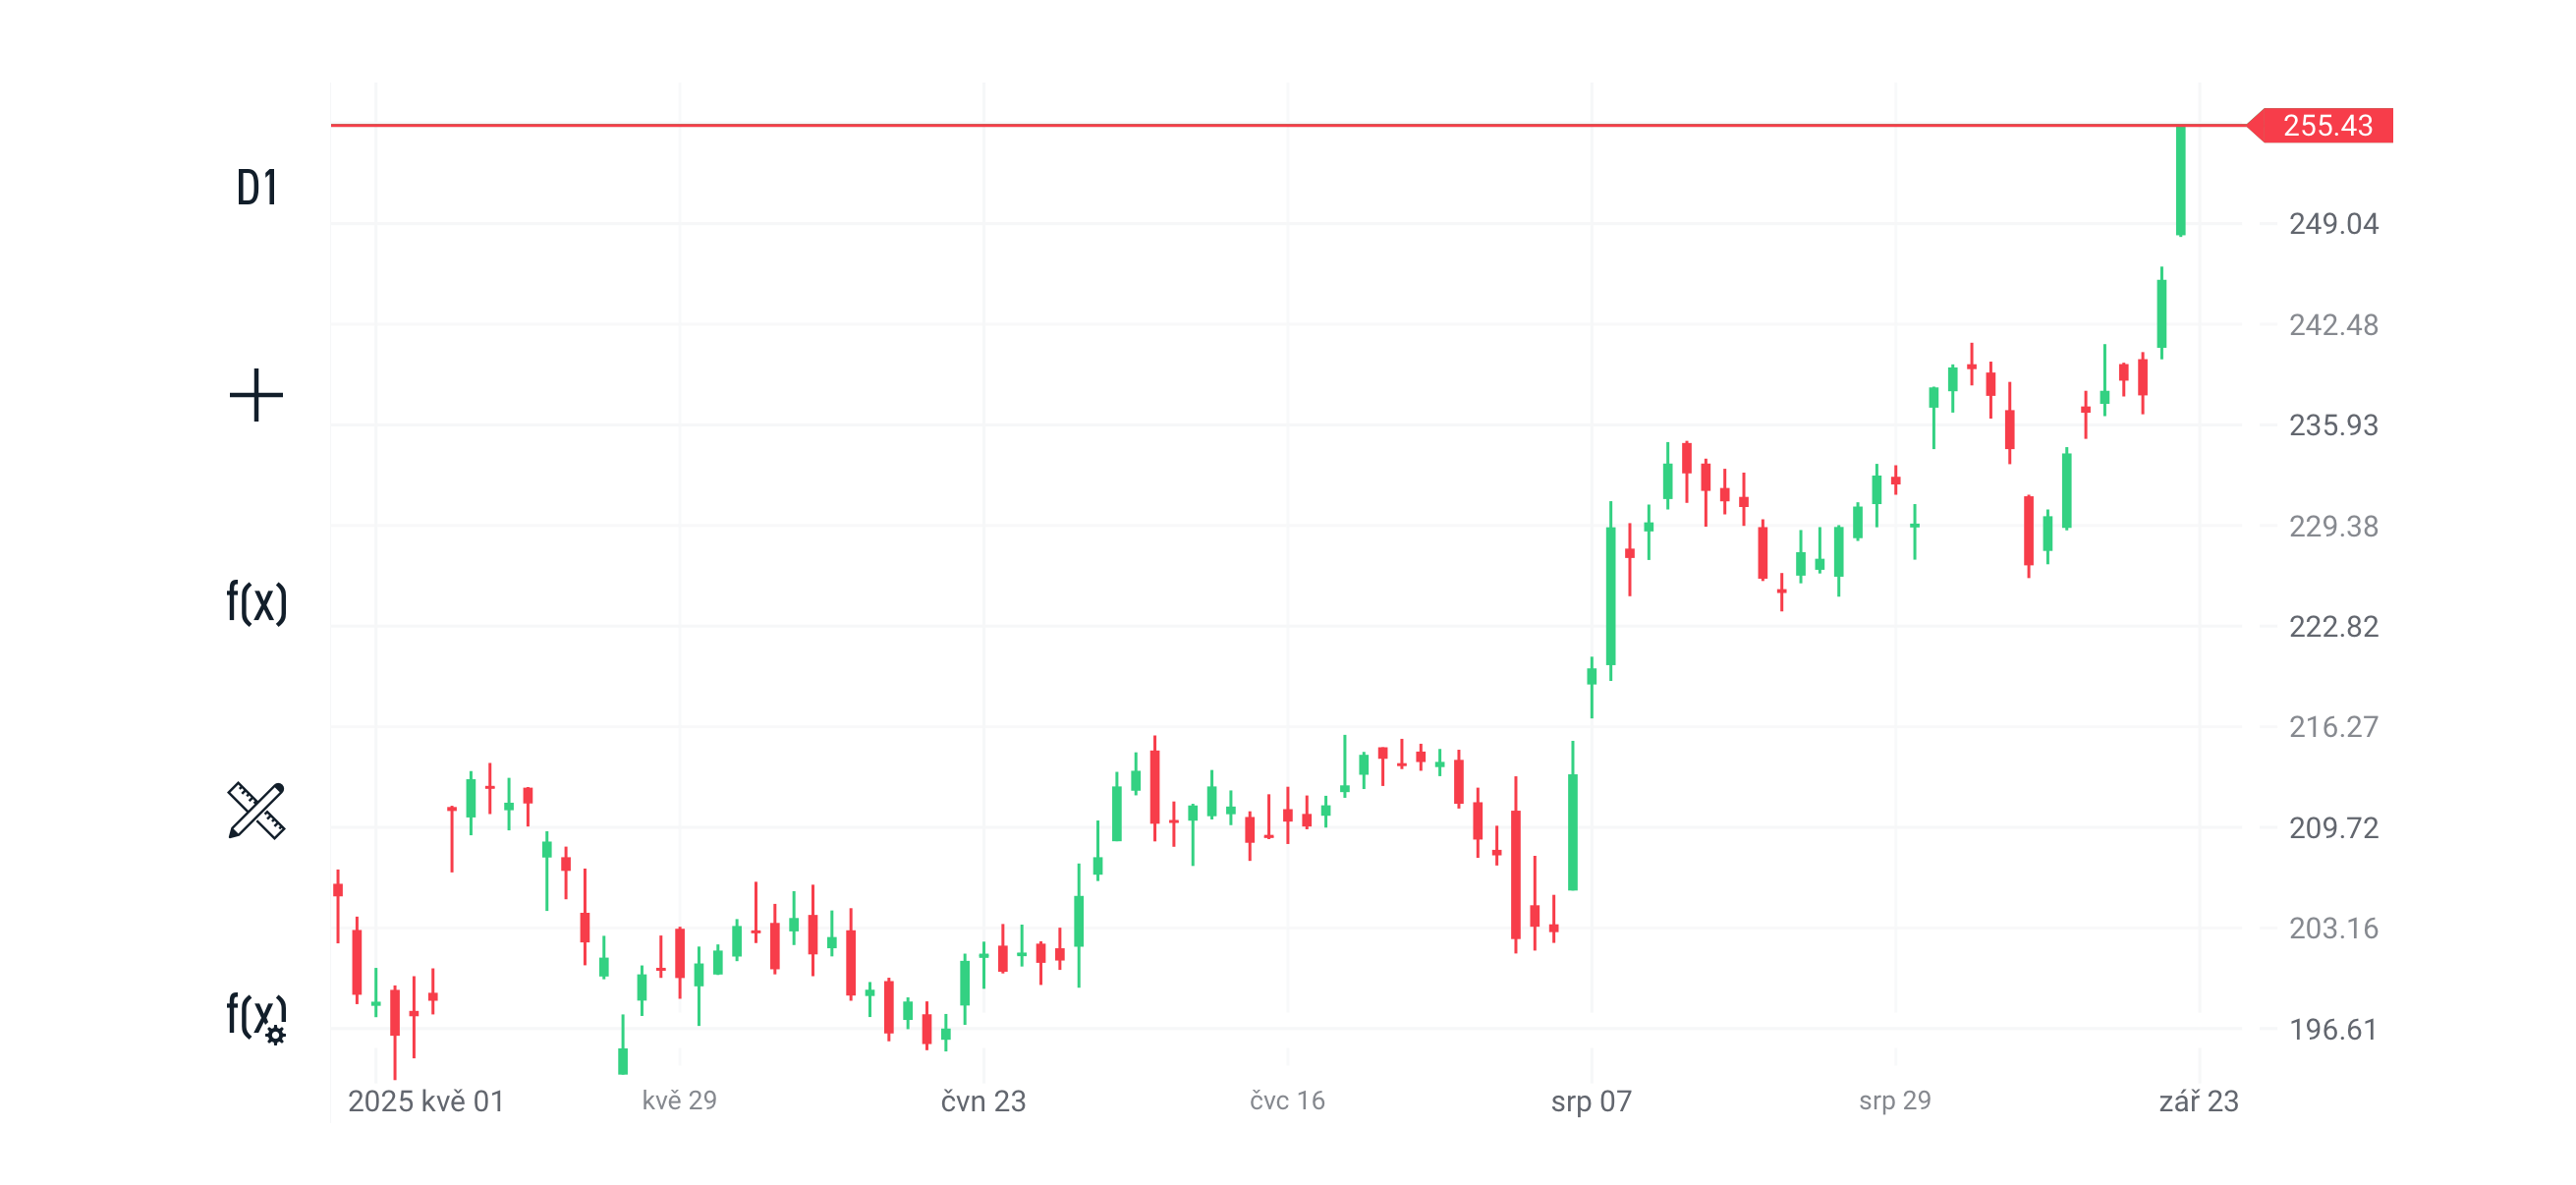
Task: Click the 'srp 07' date label
Action: coord(1591,1101)
